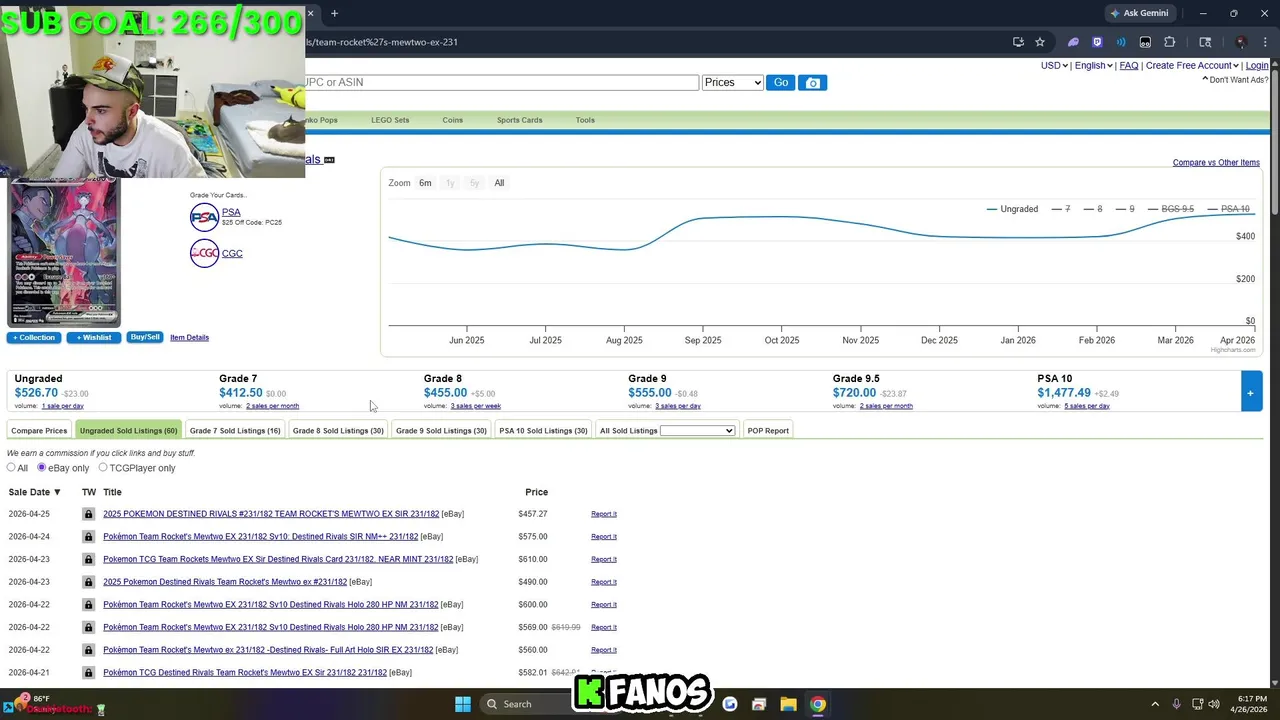Screen dimensions: 1280x720
Task: Open the English language dropdown
Action: tap(1093, 66)
